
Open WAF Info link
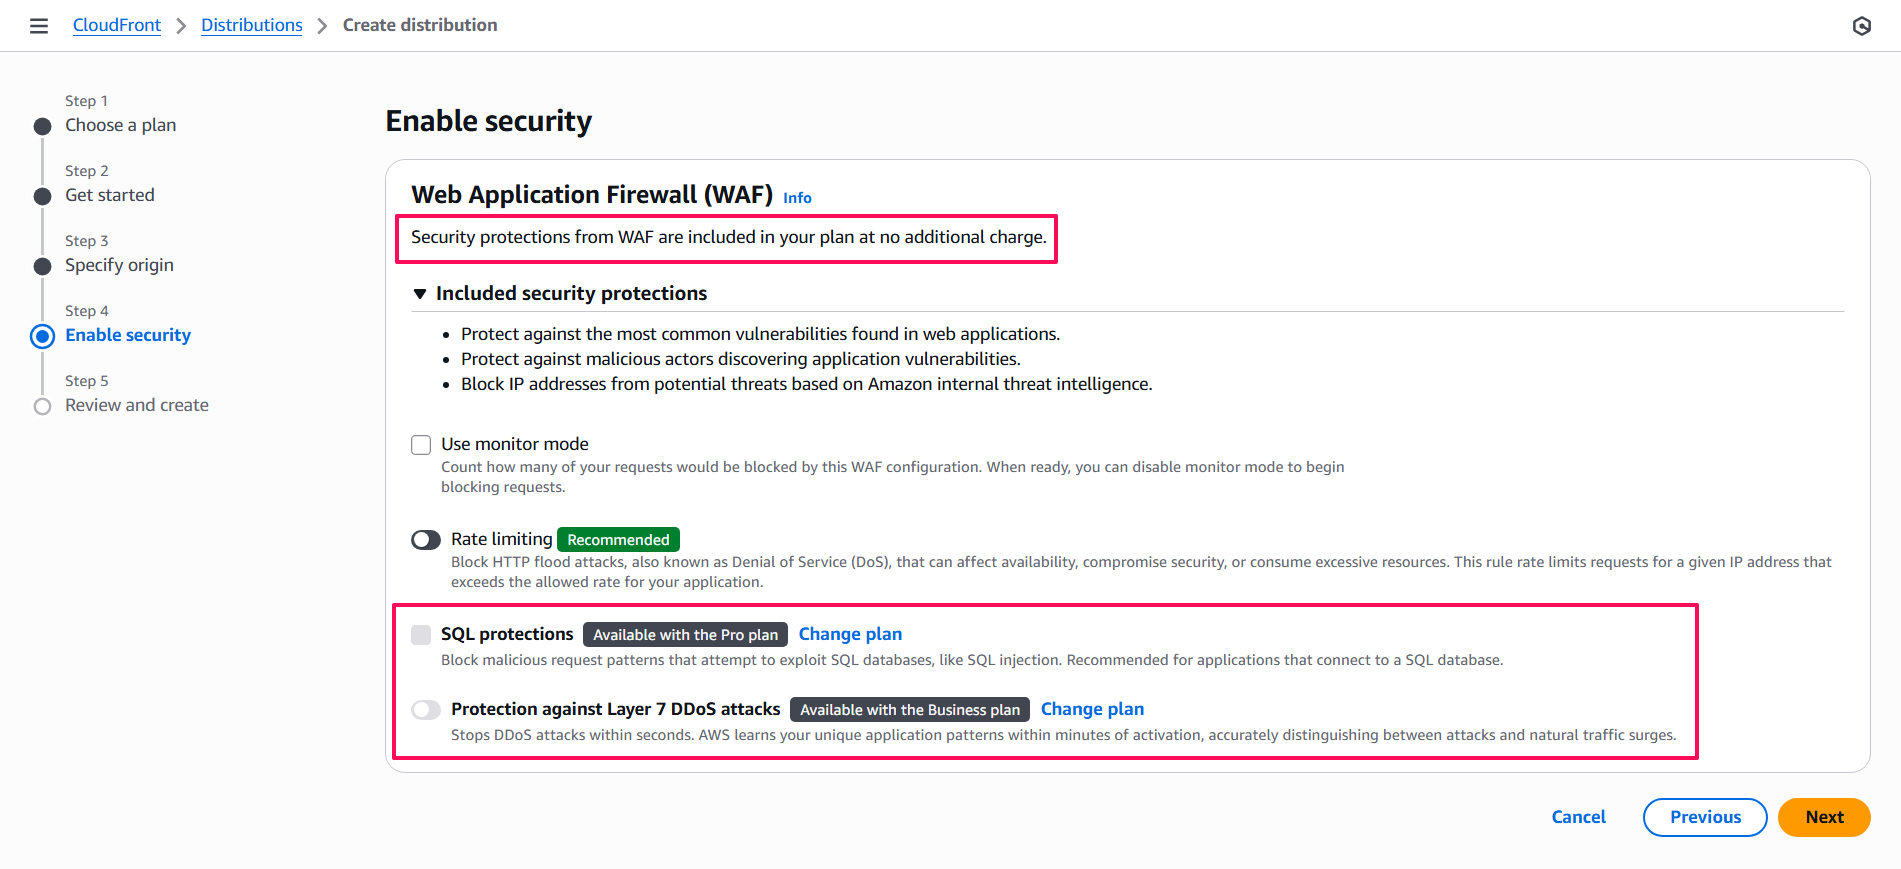797,198
